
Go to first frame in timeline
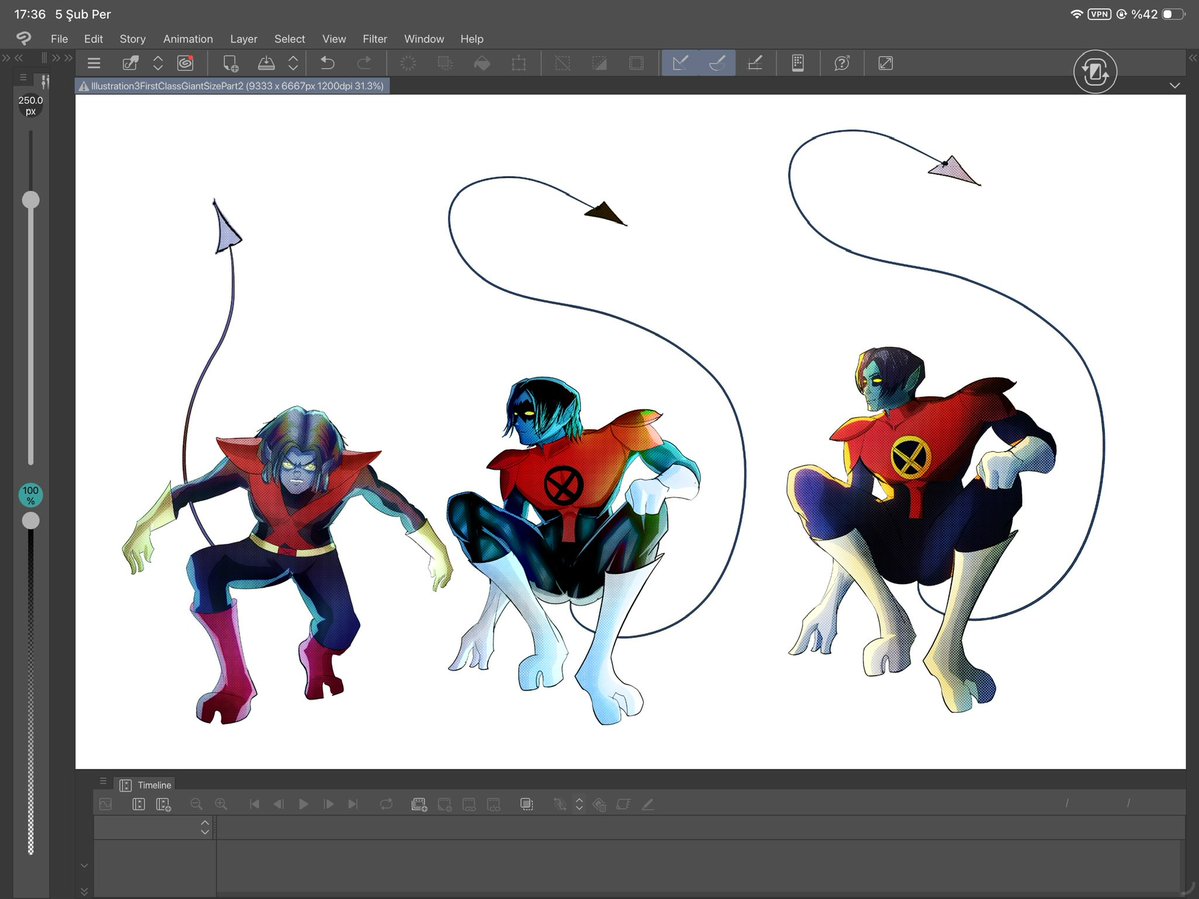click(x=255, y=804)
